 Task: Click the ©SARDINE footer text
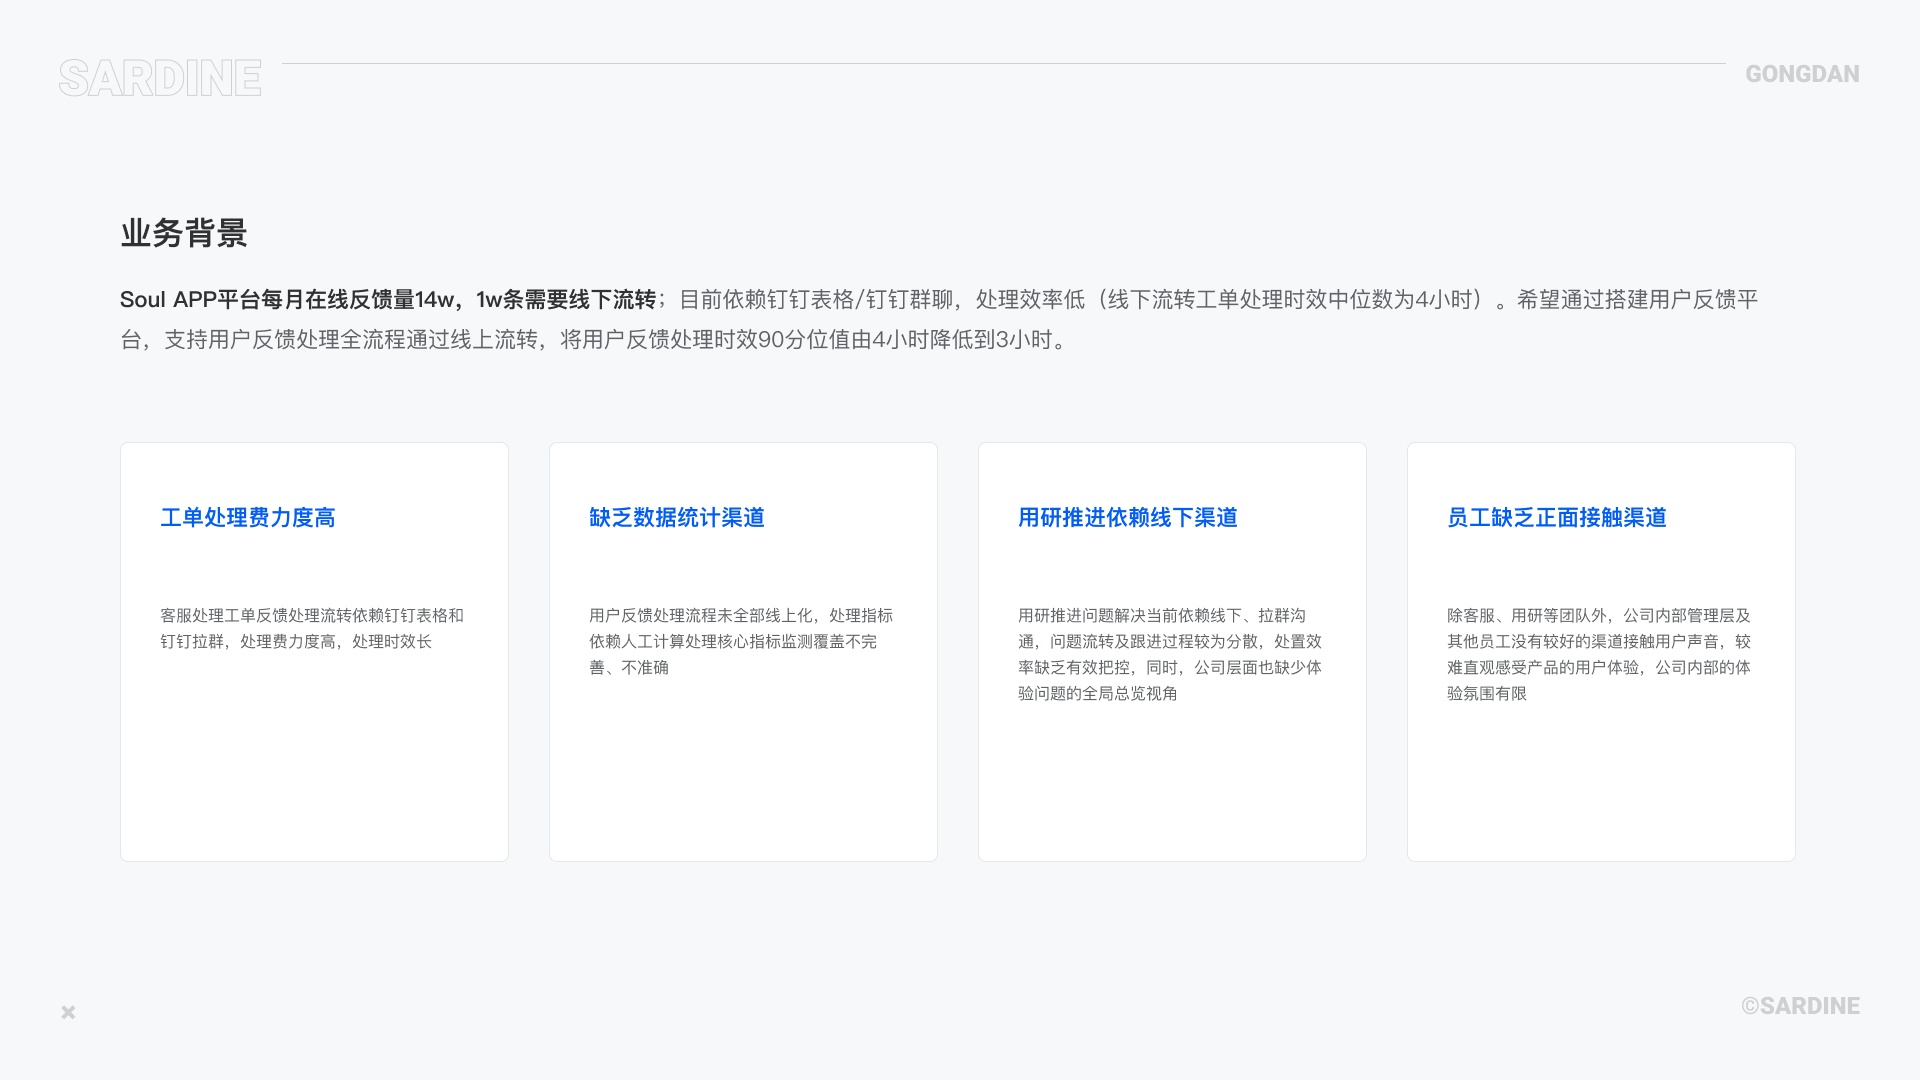1800,1006
